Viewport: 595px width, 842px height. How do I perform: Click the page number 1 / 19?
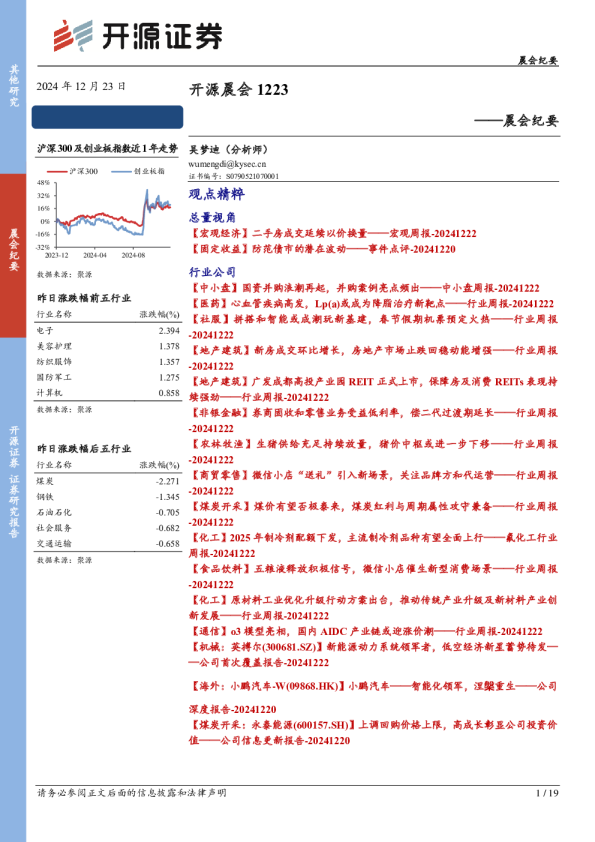click(547, 793)
